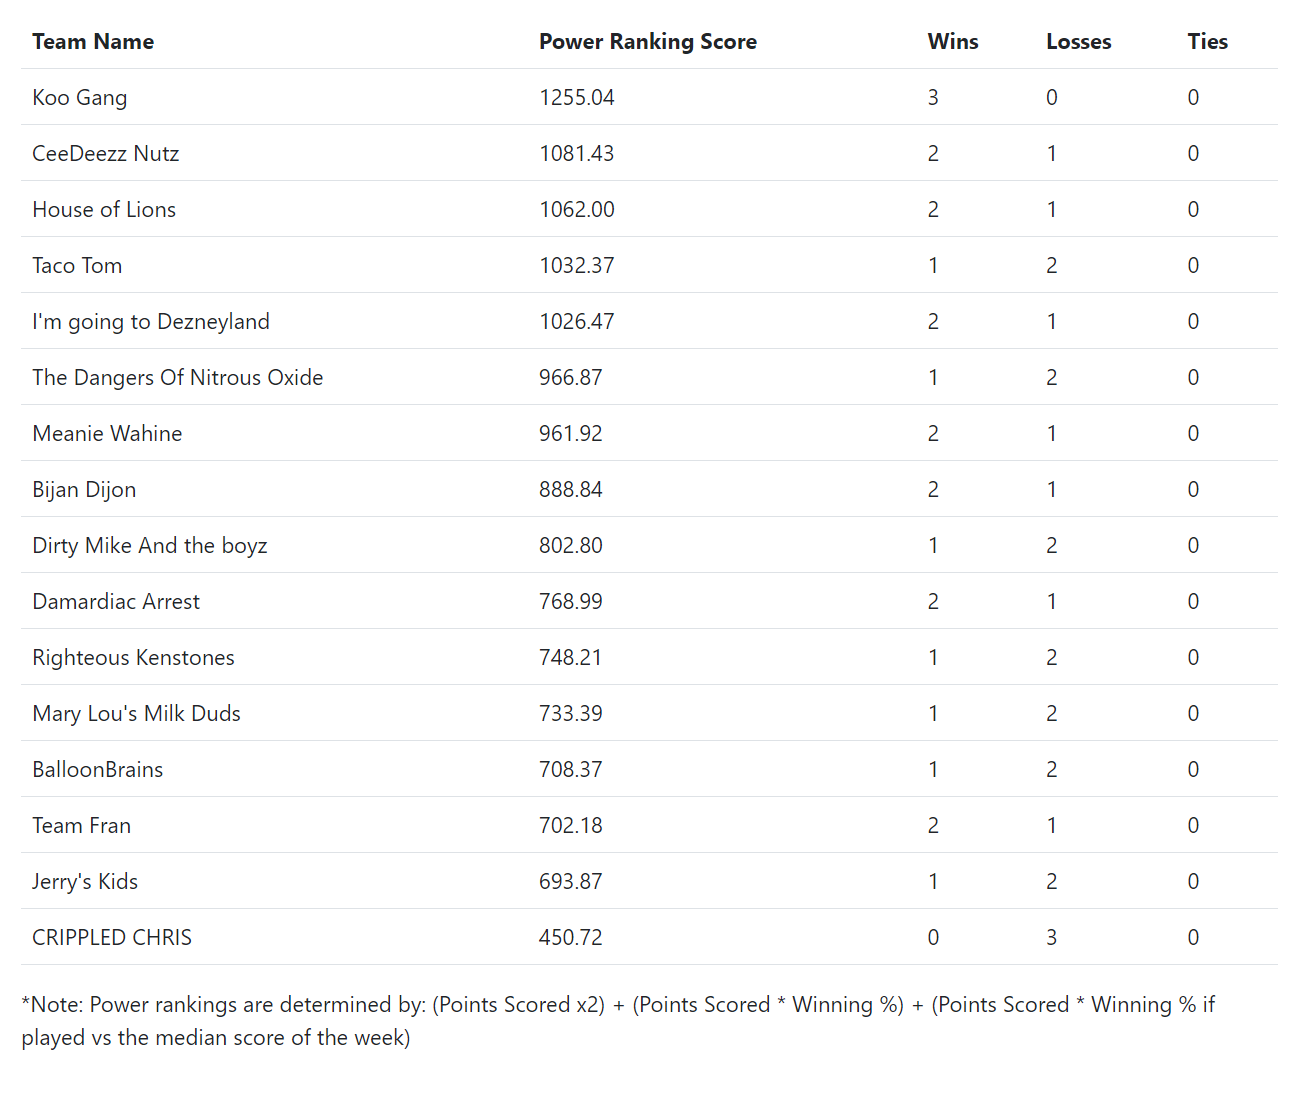Click Bijan Dijon team name

tap(84, 490)
